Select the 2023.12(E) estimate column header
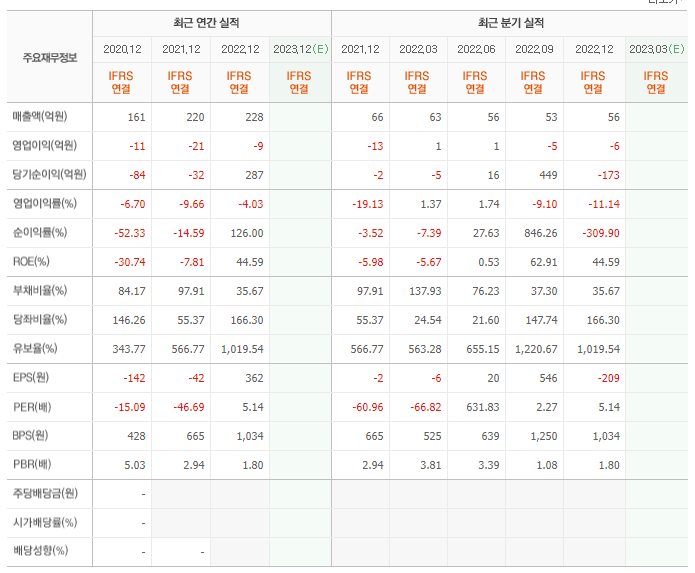This screenshot has width=695, height=573. pos(301,49)
